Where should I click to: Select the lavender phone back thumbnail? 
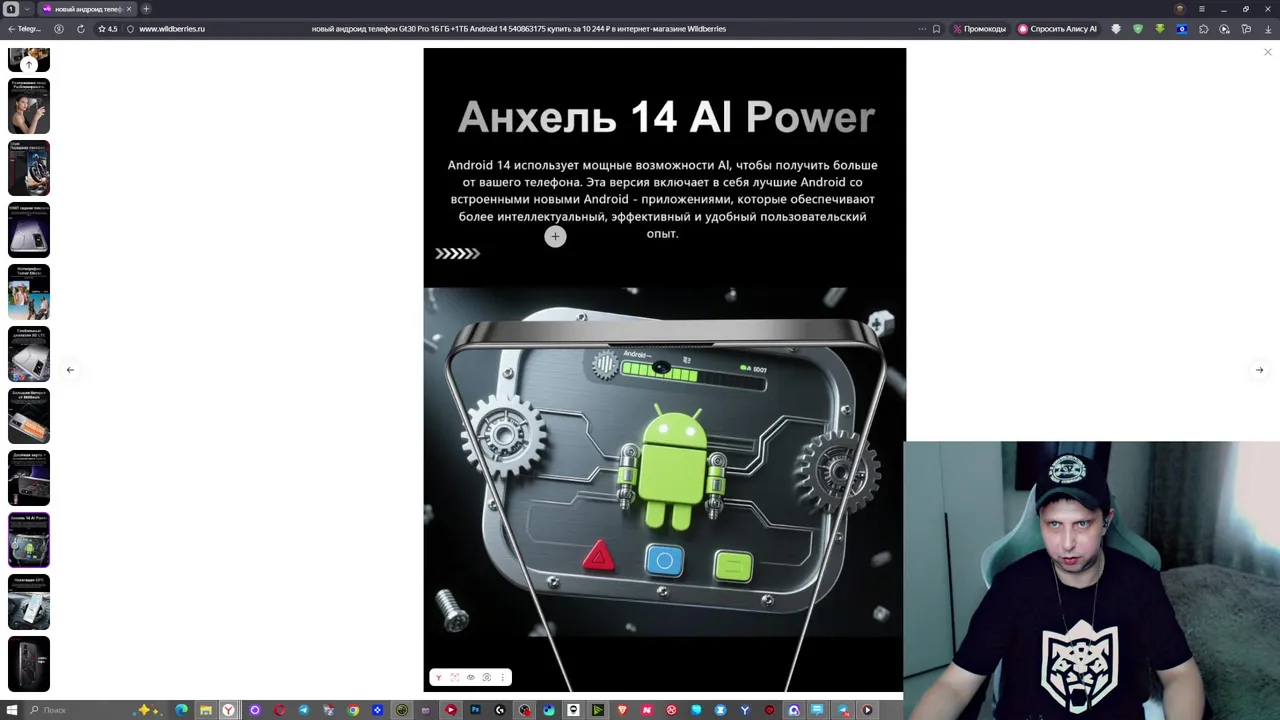click(x=29, y=230)
